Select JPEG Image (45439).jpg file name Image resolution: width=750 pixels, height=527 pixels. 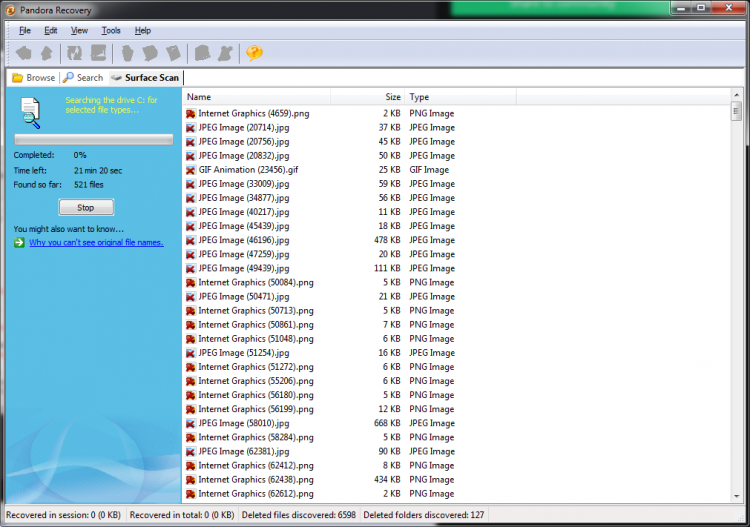pyautogui.click(x=244, y=226)
